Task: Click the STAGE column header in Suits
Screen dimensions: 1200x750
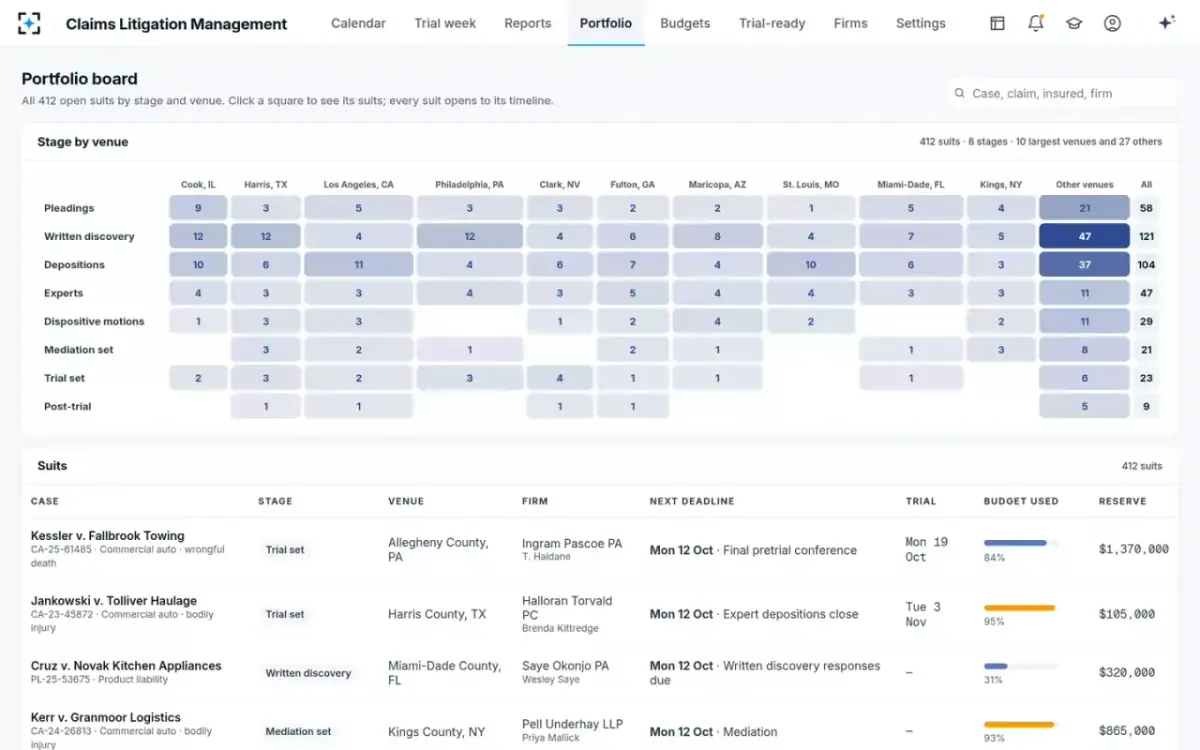Action: [x=275, y=501]
